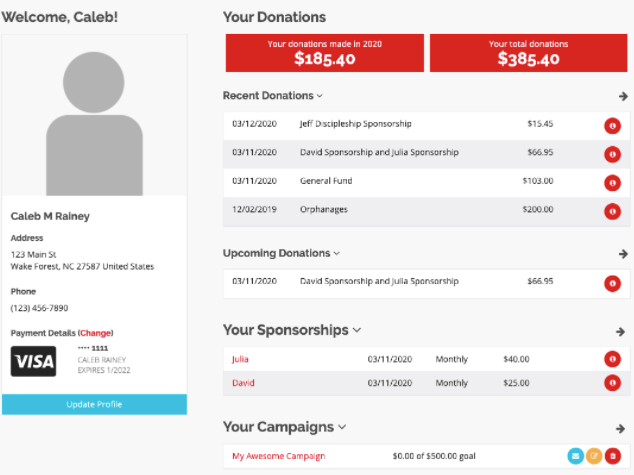634x475 pixels.
Task: Open the My Awesome Campaign link
Action: point(279,456)
